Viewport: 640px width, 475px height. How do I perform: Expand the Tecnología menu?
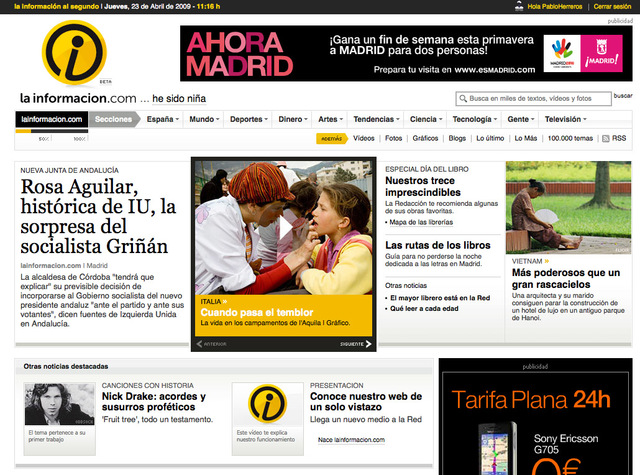click(x=474, y=119)
